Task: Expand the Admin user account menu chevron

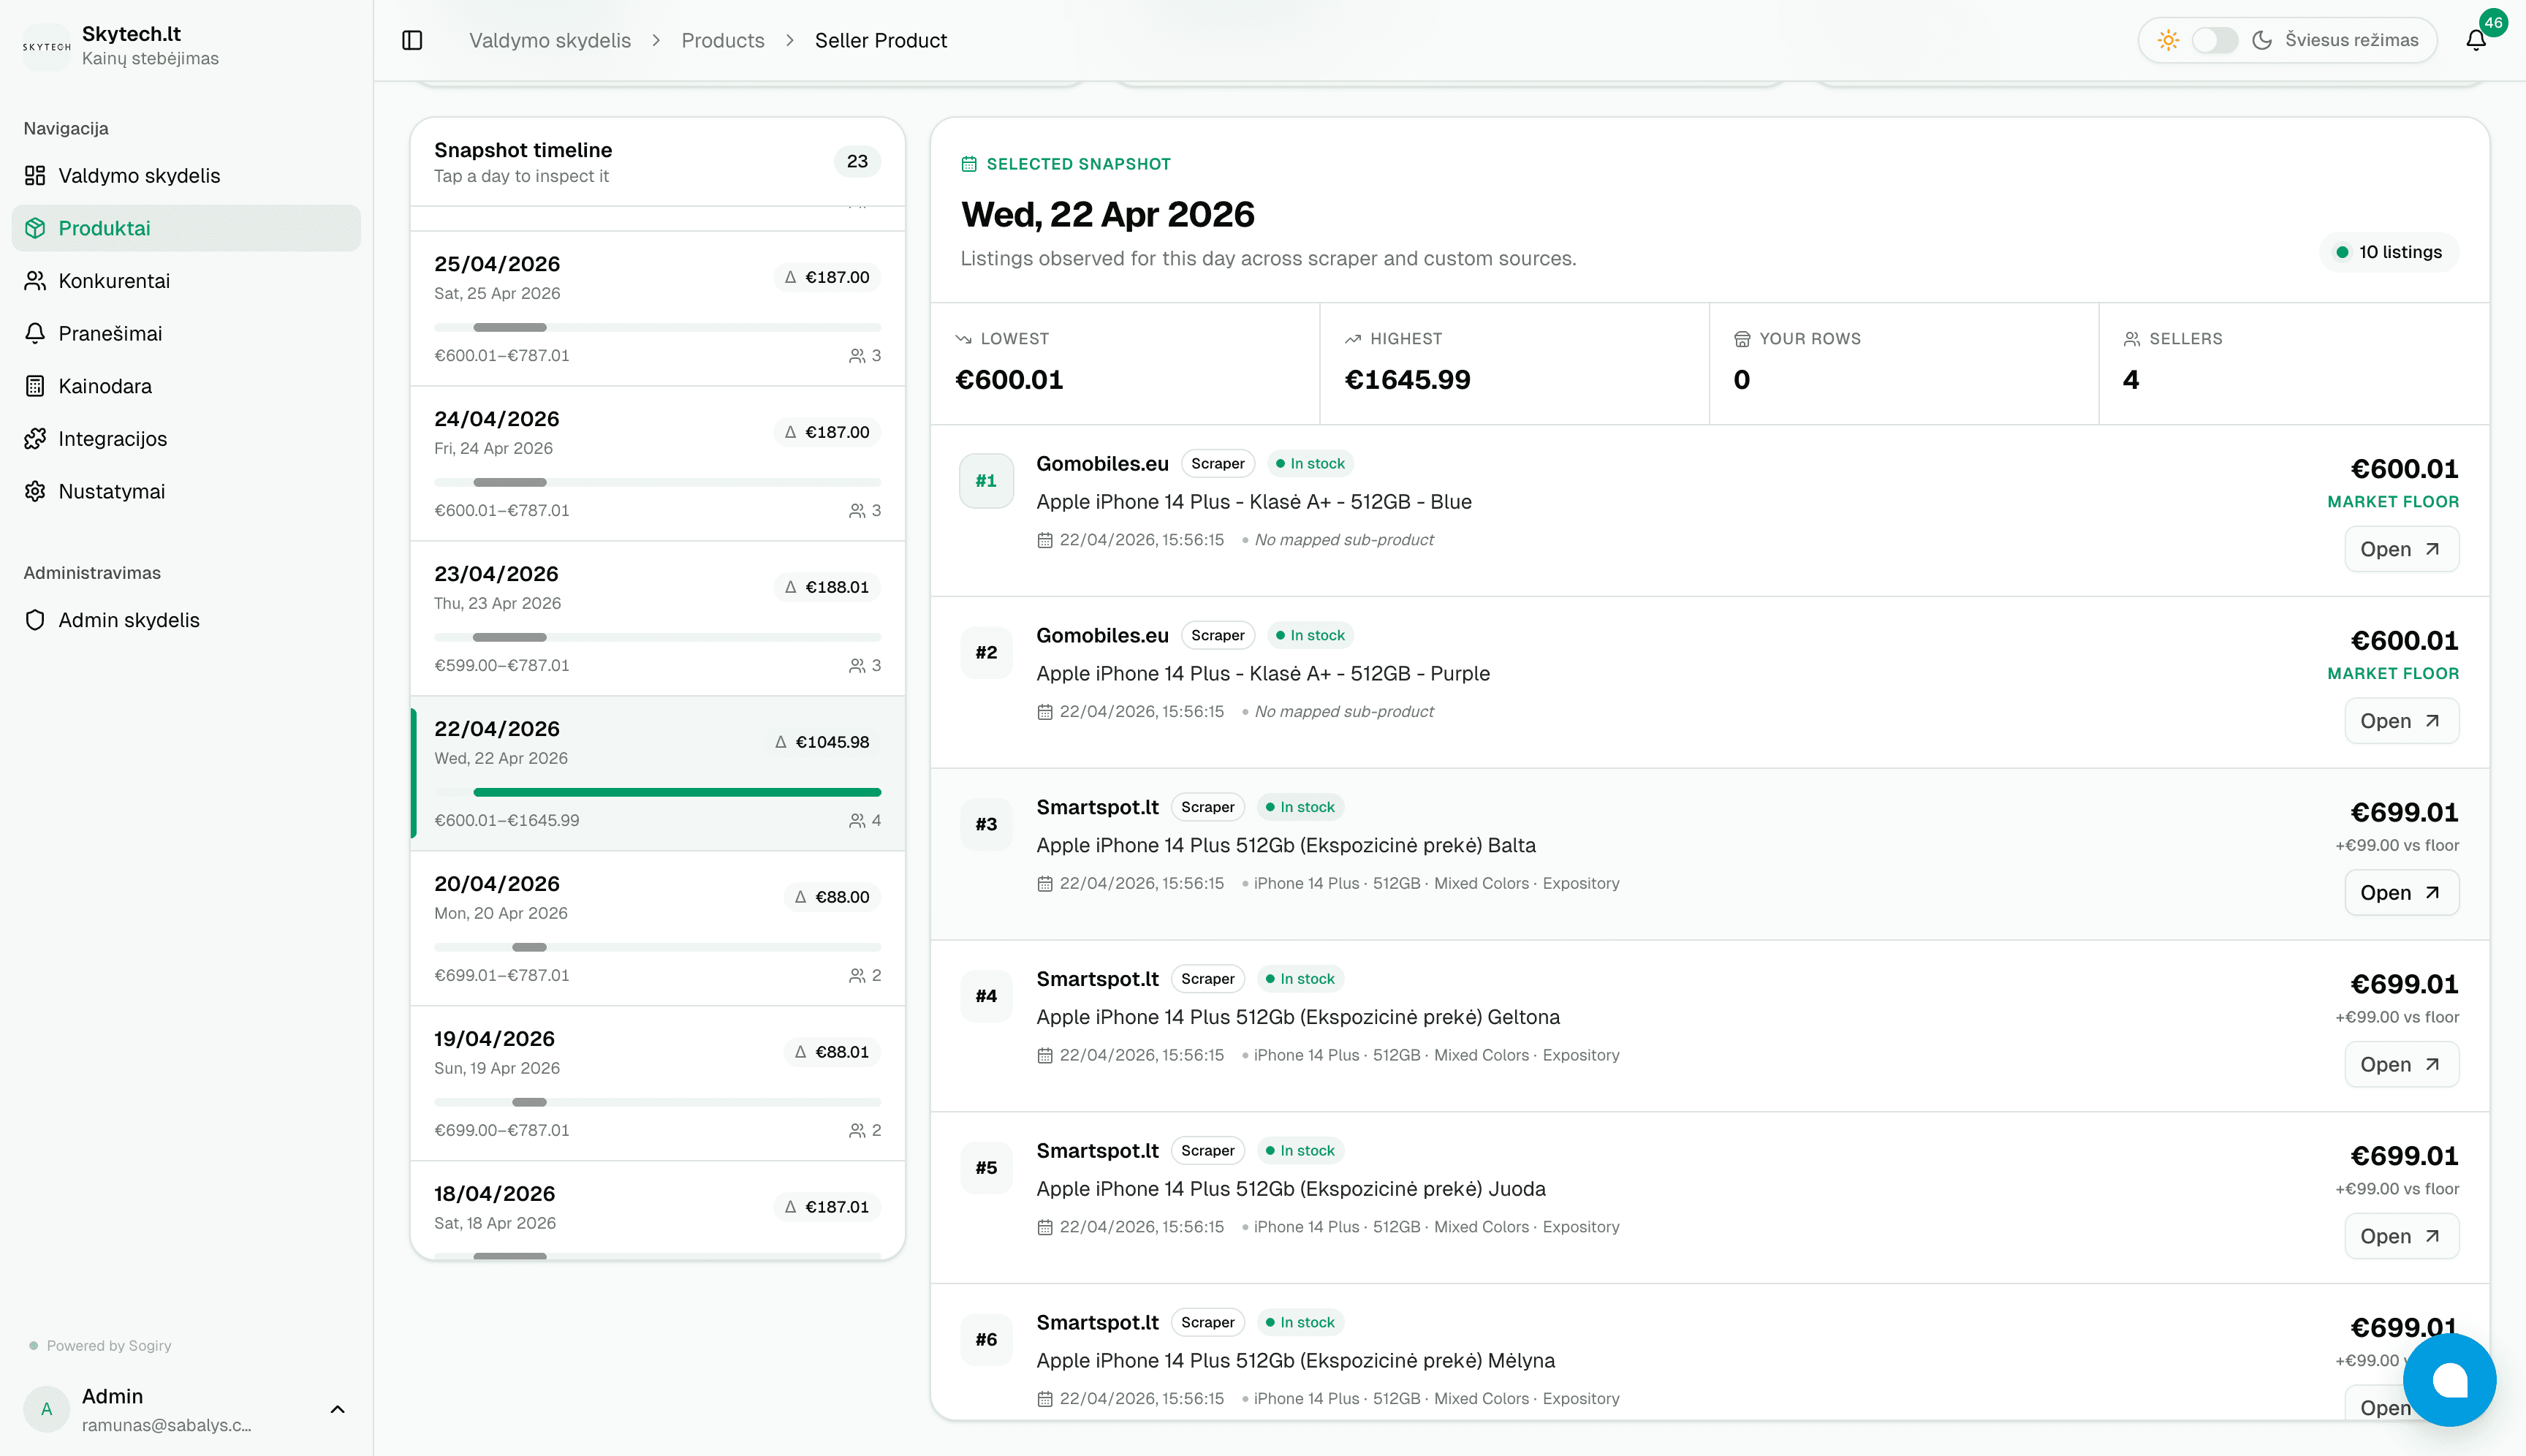Action: [x=338, y=1409]
